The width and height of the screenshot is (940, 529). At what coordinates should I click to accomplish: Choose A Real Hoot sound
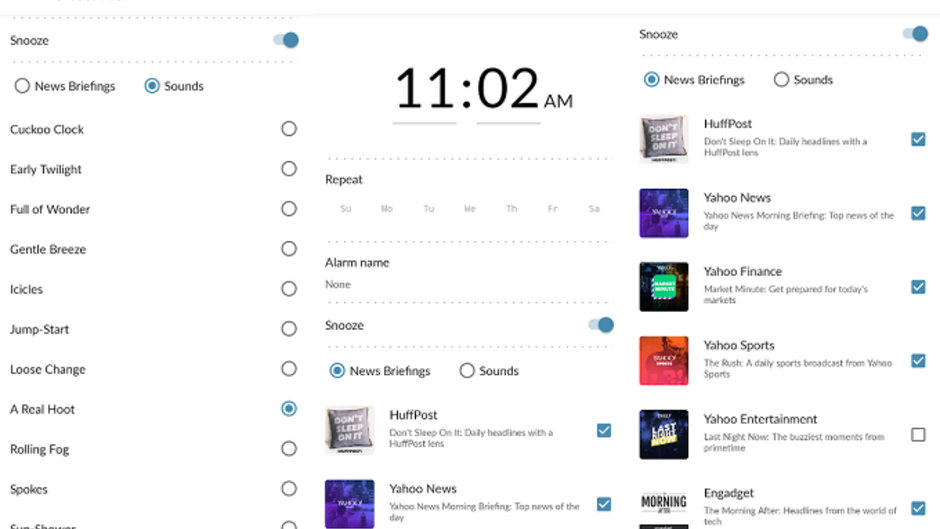tap(289, 409)
